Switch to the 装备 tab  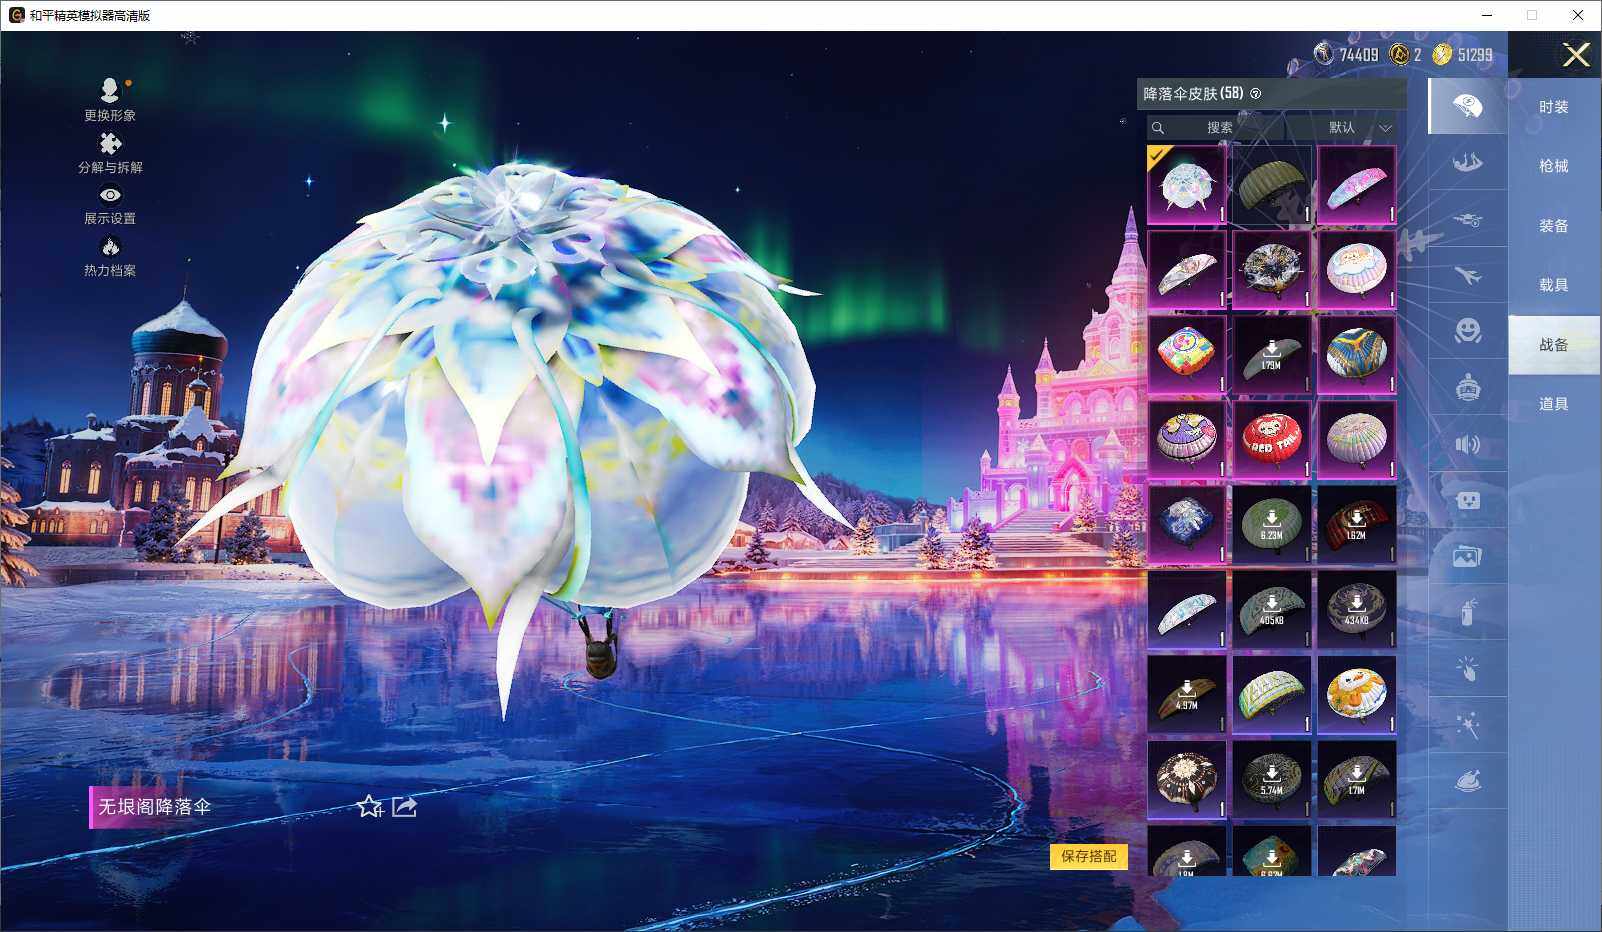coord(1554,226)
